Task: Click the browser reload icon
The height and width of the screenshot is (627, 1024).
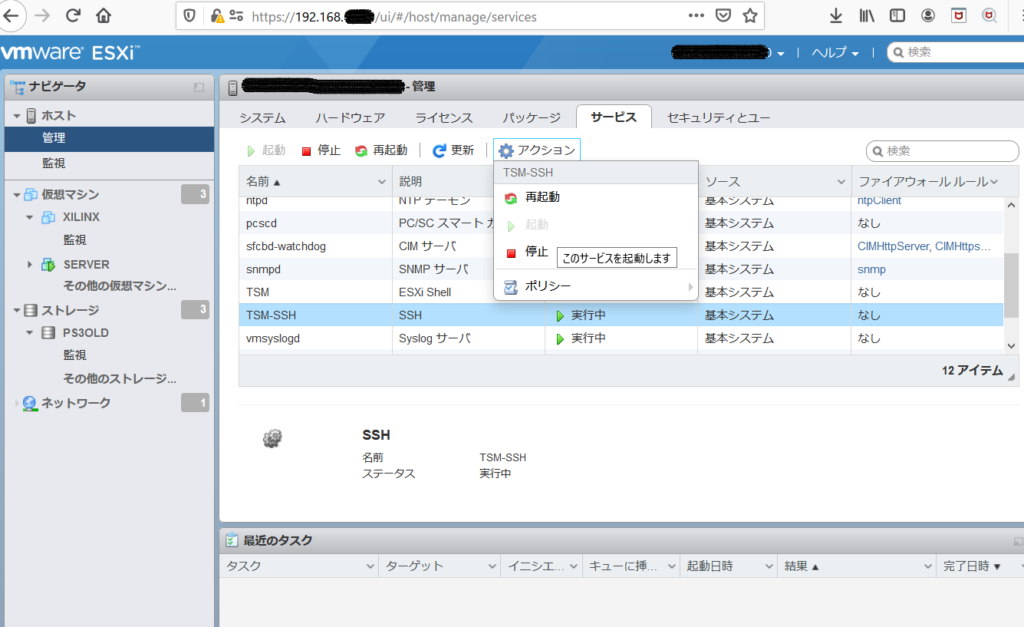Action: pyautogui.click(x=73, y=16)
